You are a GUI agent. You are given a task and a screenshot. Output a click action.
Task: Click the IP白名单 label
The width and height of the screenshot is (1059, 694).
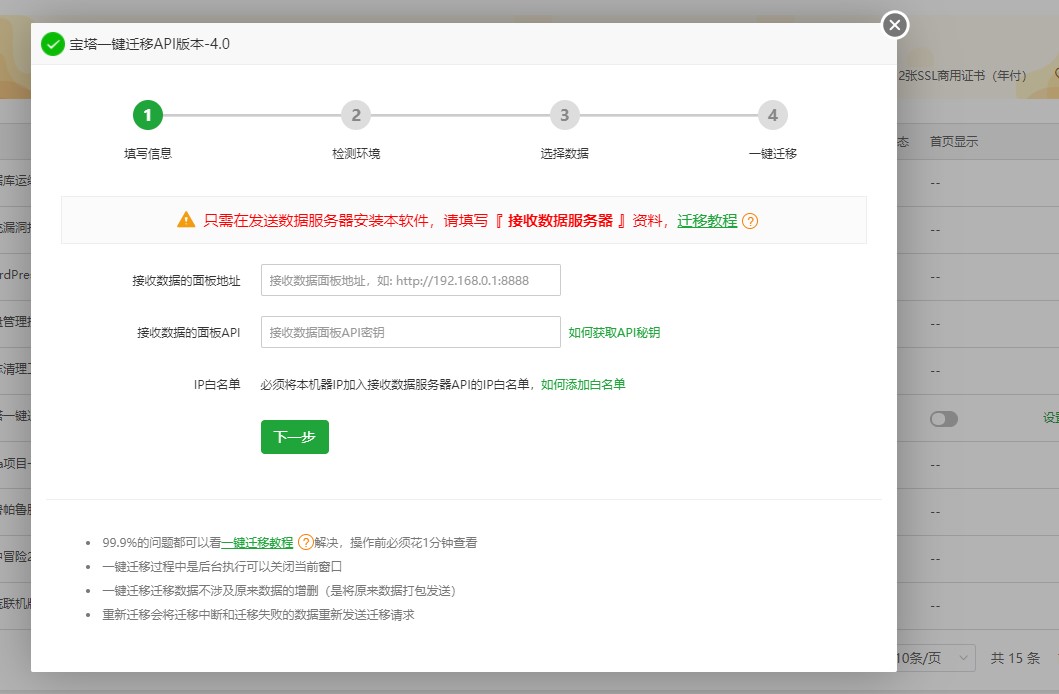[x=217, y=384]
